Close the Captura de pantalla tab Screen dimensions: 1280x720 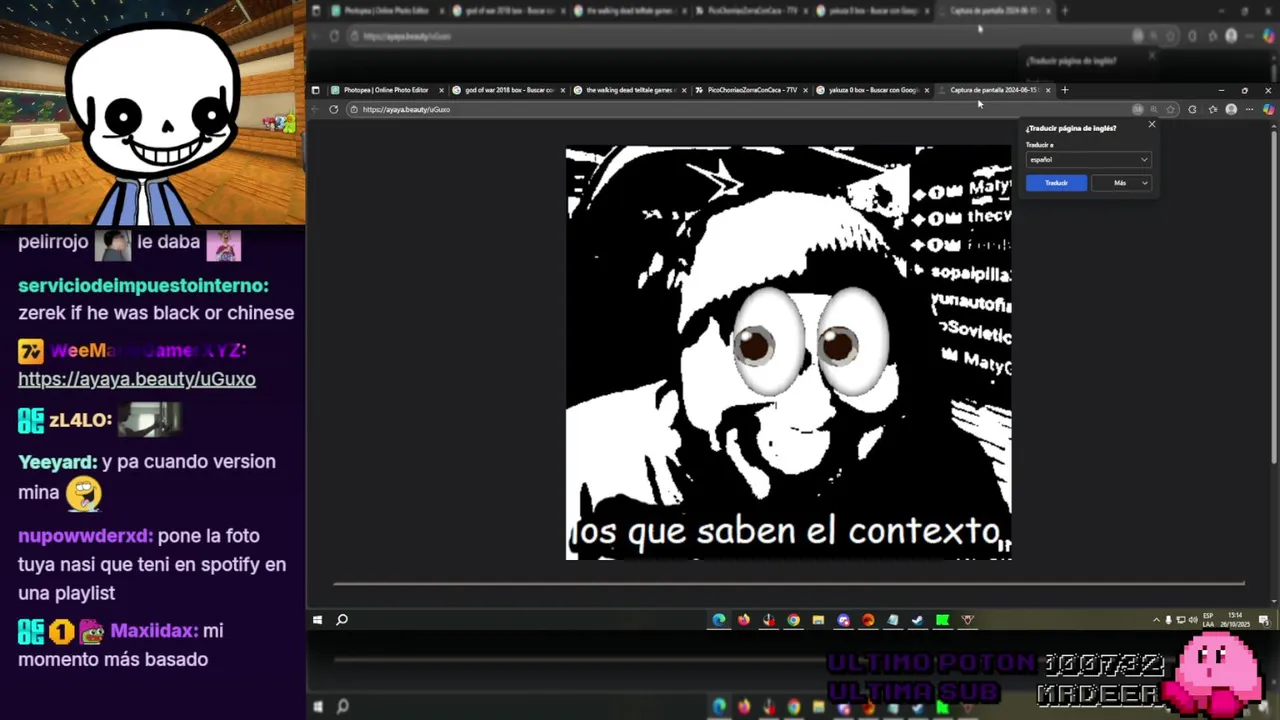(x=1048, y=90)
